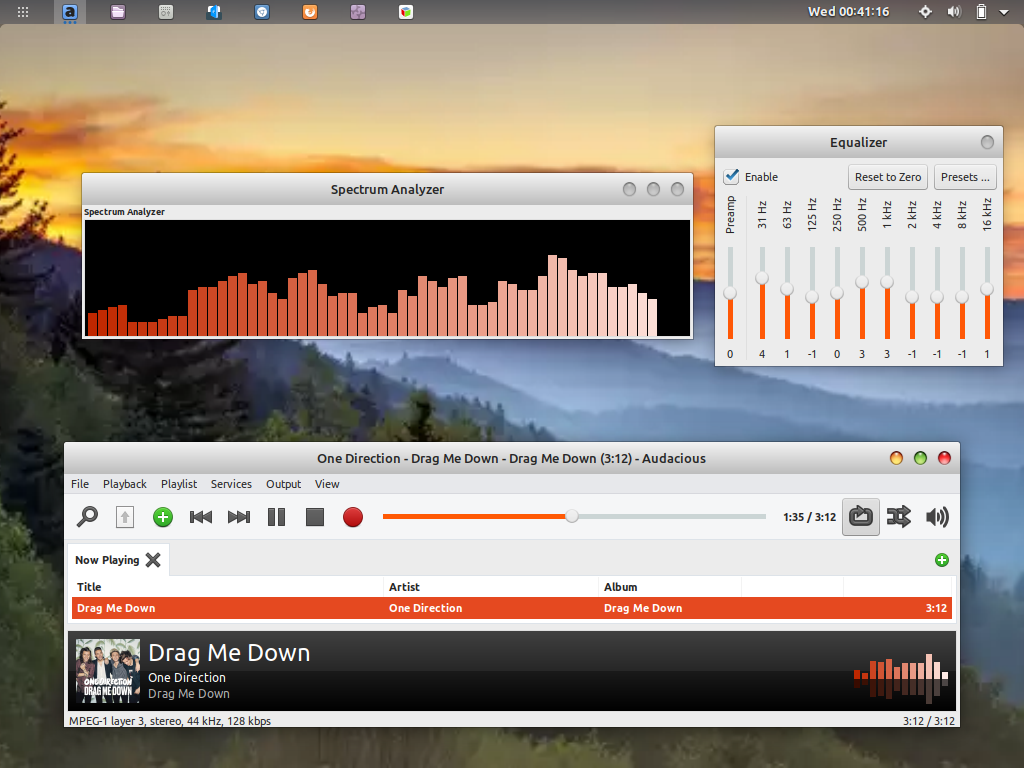Screen dimensions: 1024x768
Task: Click the calculator-like icon in the top panel
Action: pos(166,12)
